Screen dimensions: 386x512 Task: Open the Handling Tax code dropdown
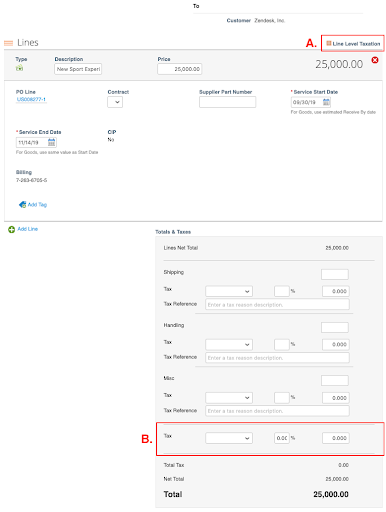coord(229,344)
